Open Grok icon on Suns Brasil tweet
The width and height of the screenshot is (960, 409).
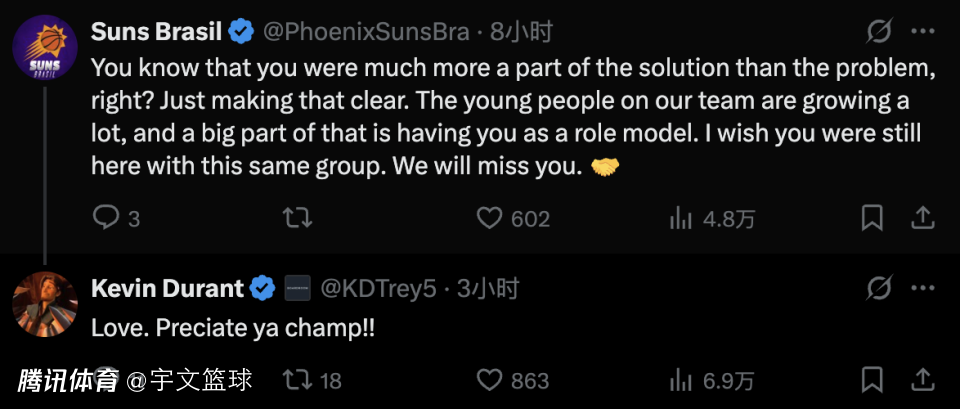[878, 32]
